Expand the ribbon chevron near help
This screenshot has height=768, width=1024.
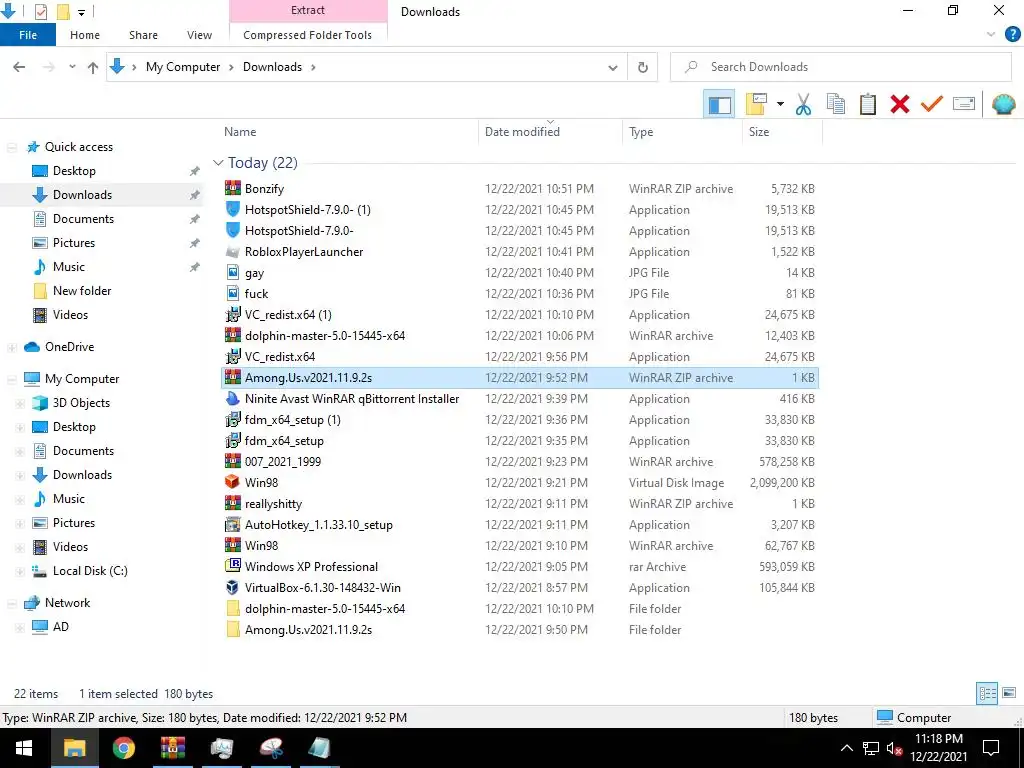991,35
